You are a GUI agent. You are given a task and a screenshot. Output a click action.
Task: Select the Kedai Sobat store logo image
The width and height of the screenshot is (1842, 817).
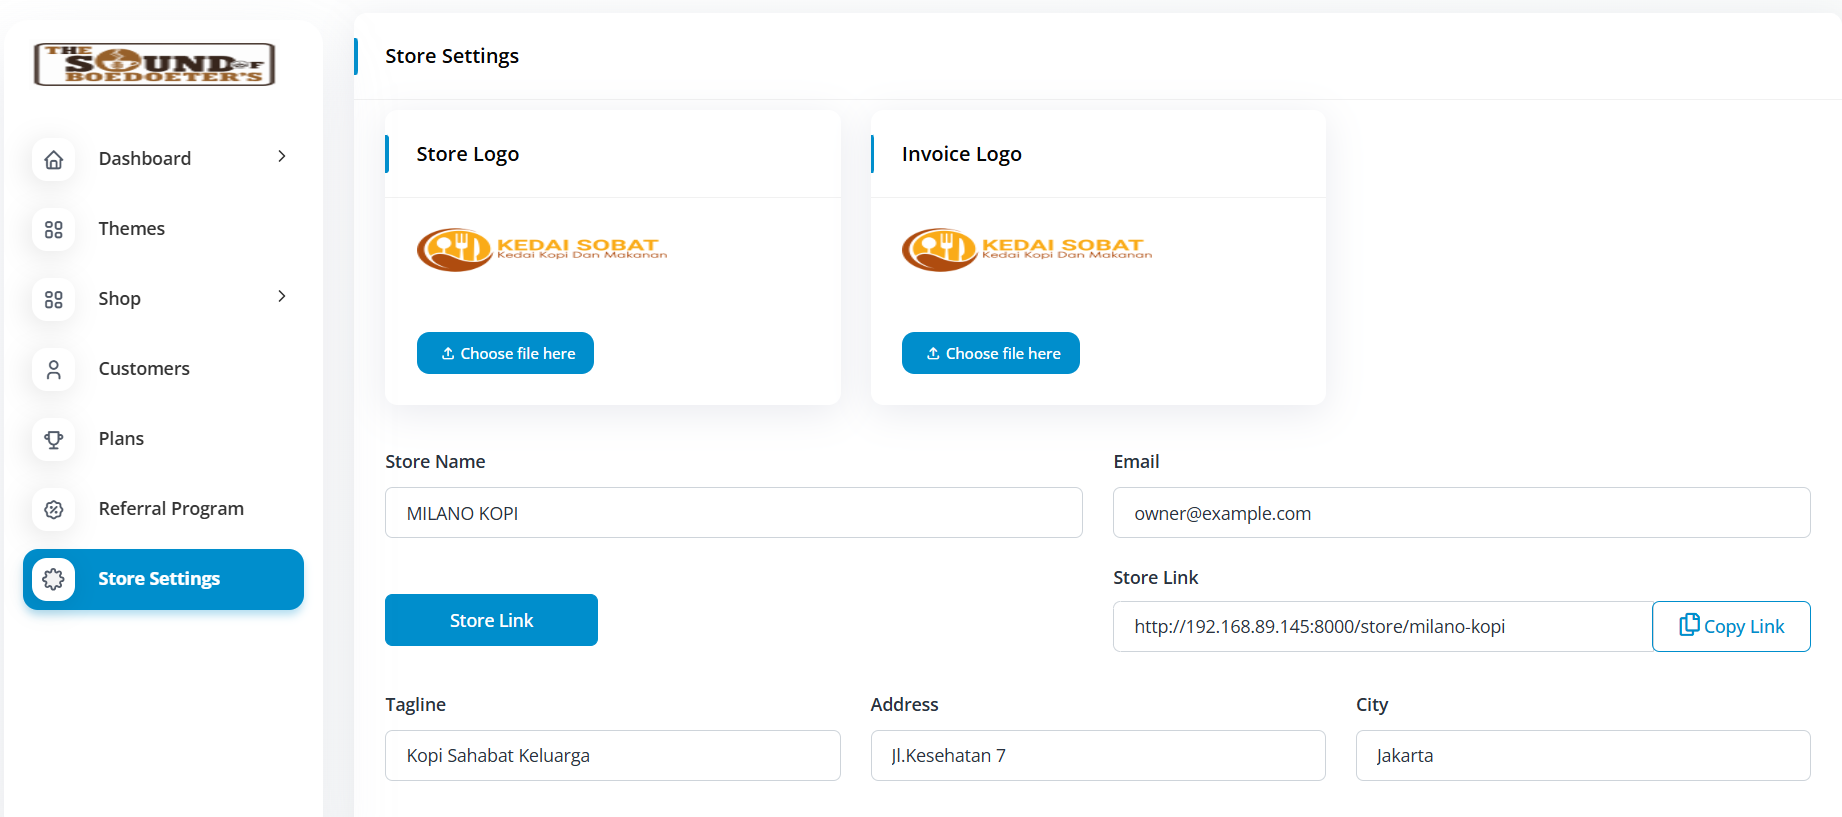point(542,250)
